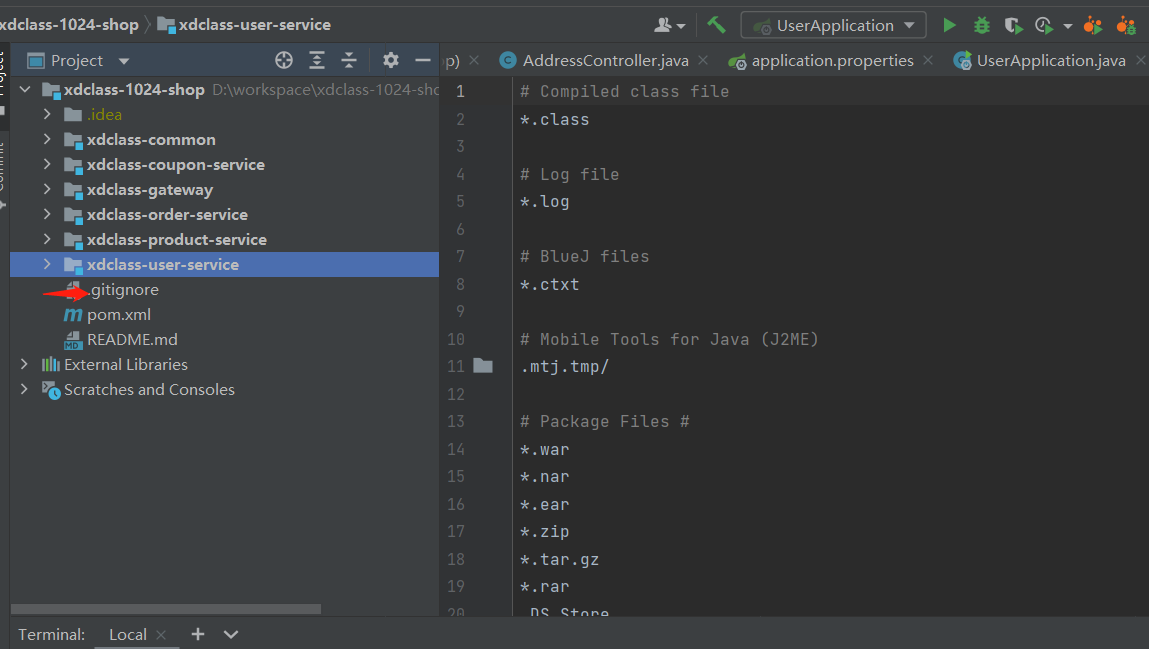The width and height of the screenshot is (1149, 649).
Task: Add a new terminal session tab
Action: point(198,634)
